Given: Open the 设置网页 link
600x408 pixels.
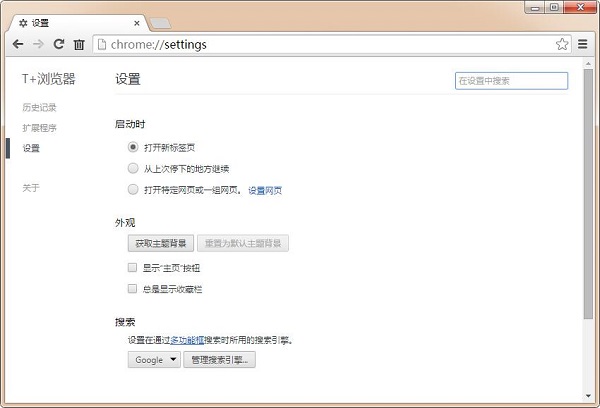Looking at the screenshot, I should (265, 190).
